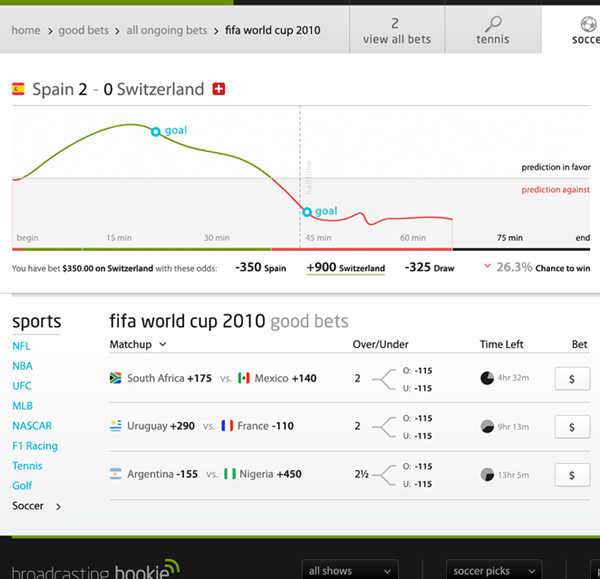Click the 13hr 5m time pie icon
600x579 pixels.
[x=487, y=475]
